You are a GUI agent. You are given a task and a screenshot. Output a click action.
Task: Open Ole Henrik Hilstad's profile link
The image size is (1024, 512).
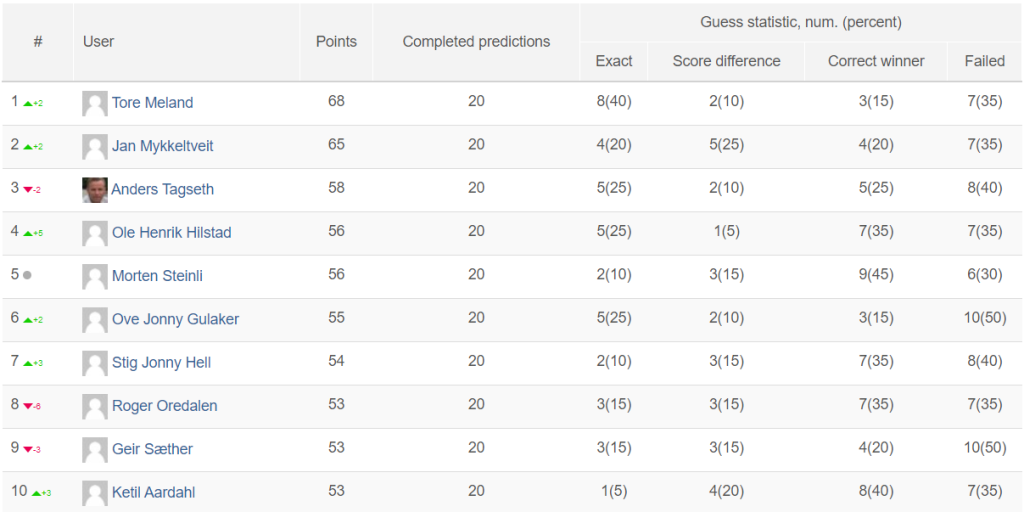171,232
